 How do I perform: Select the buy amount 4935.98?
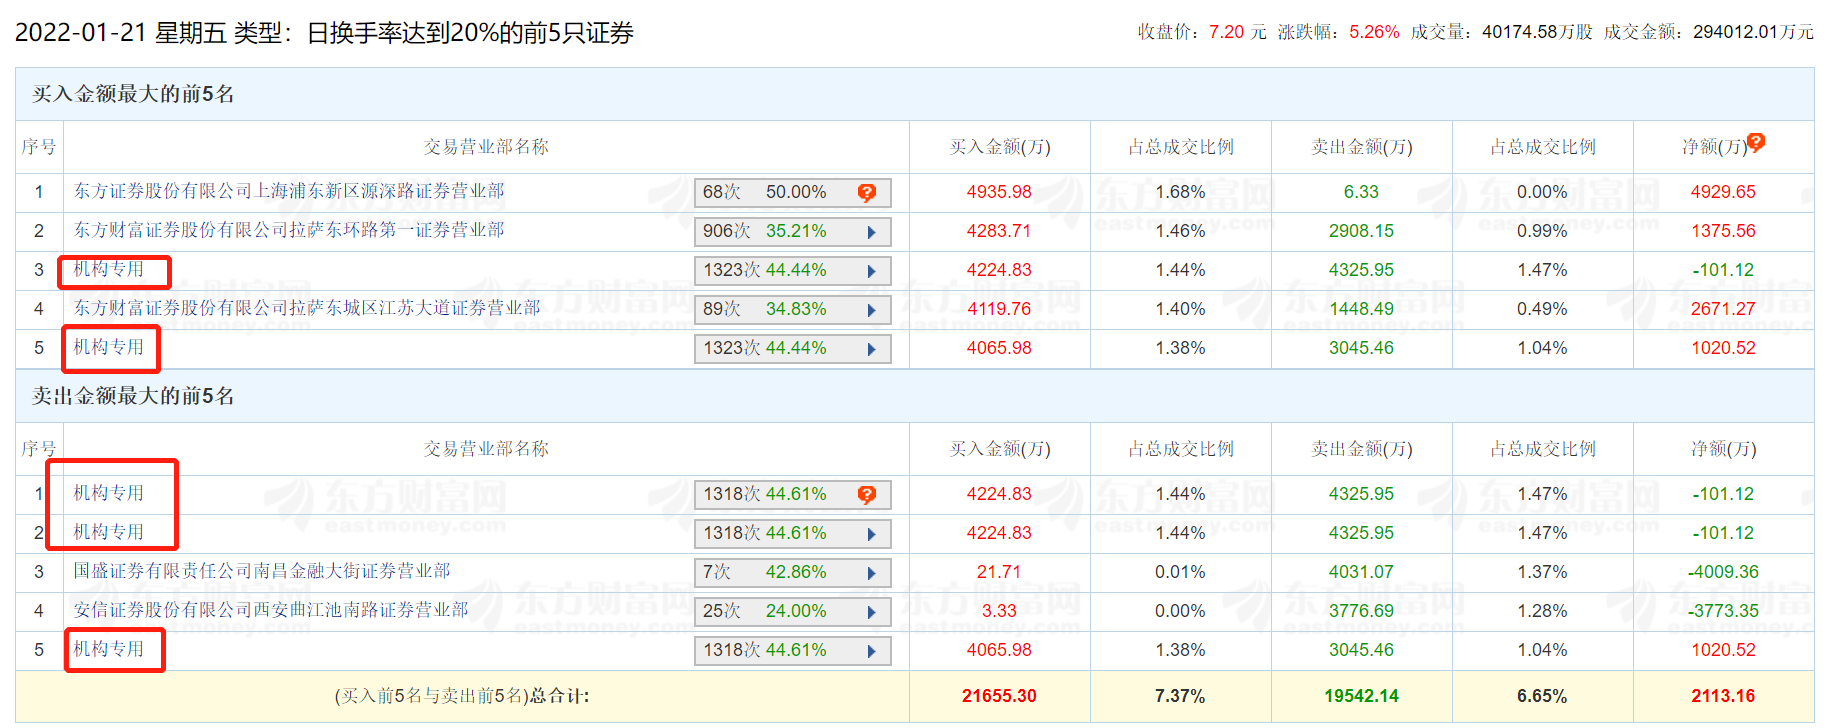[x=999, y=192]
